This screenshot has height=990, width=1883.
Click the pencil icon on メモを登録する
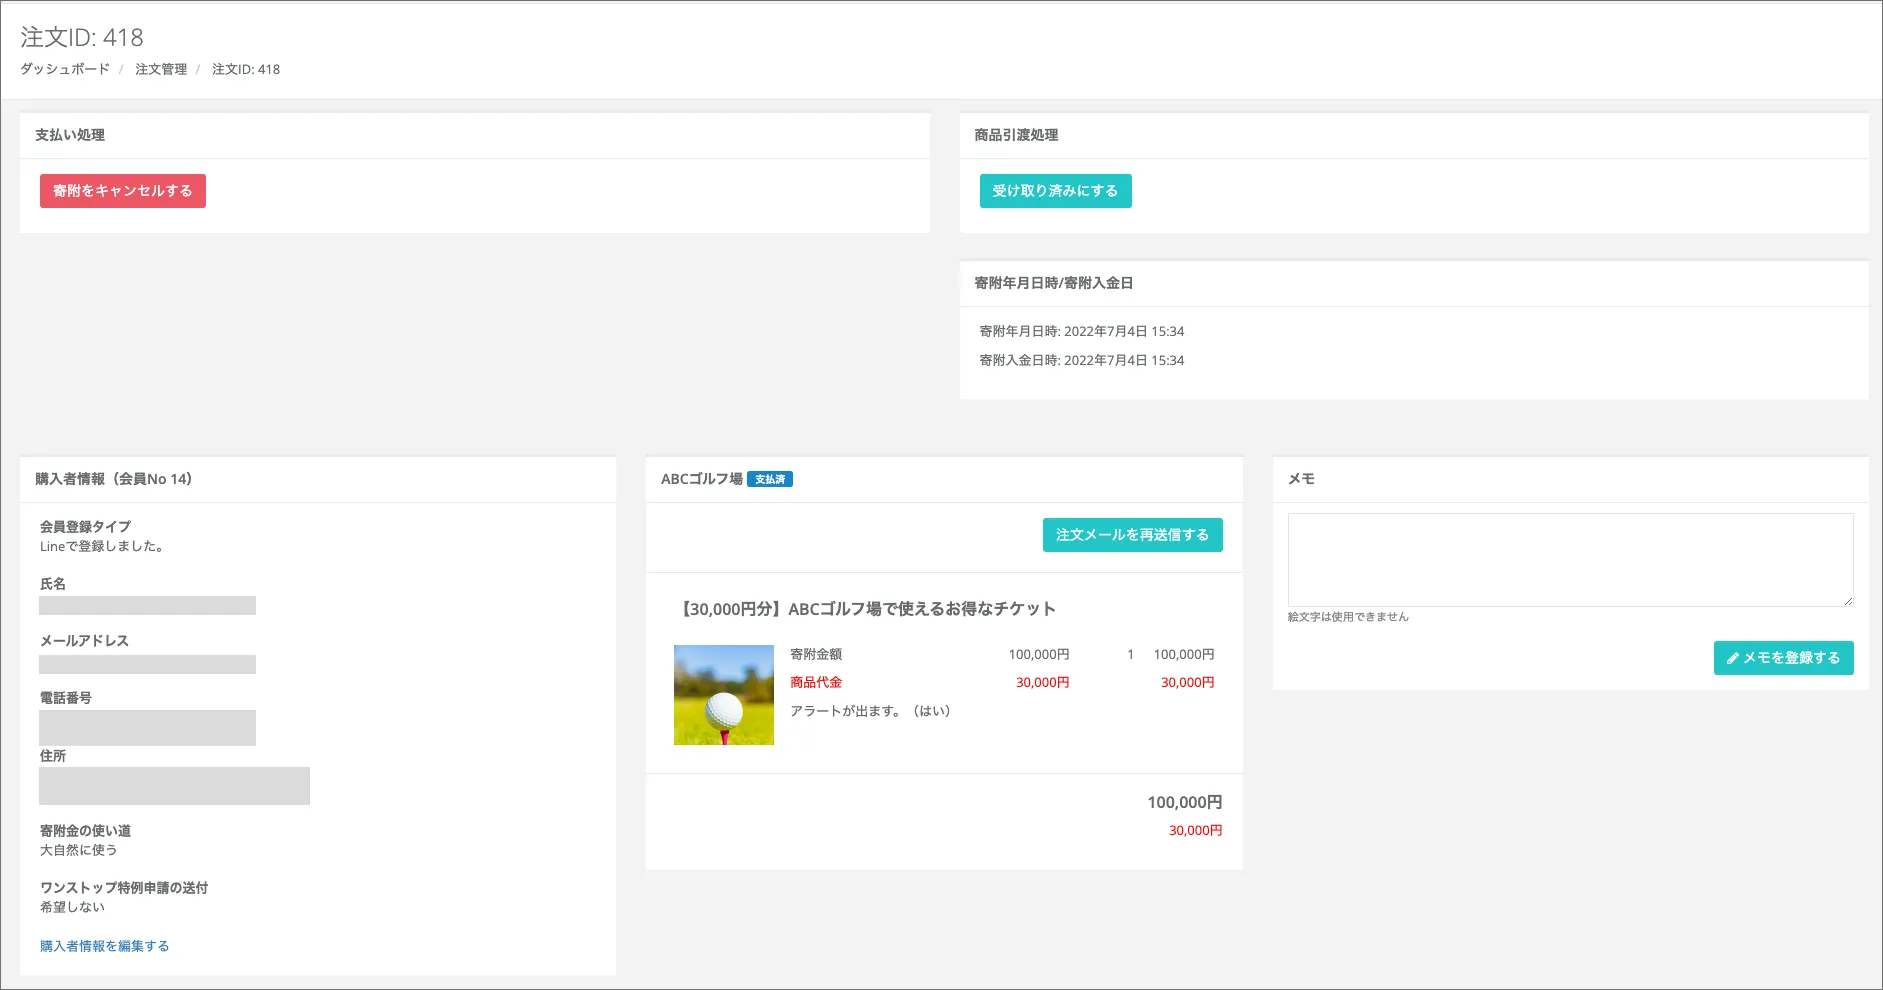1732,658
